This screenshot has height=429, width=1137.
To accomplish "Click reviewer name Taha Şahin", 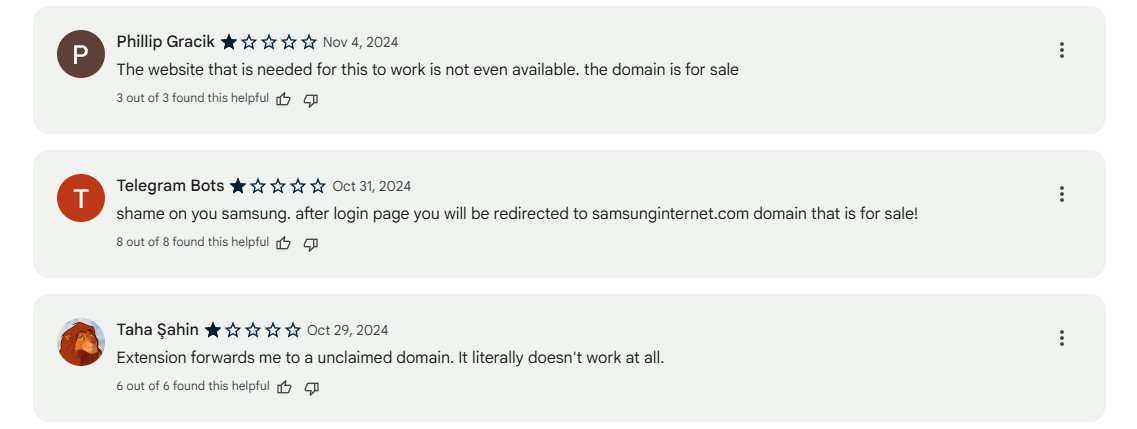I will tap(157, 330).
